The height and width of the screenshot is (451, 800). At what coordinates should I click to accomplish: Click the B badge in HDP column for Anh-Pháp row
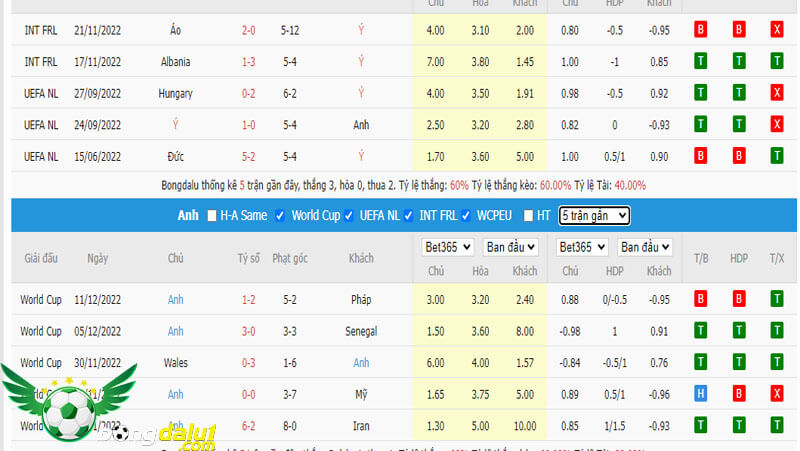738,299
